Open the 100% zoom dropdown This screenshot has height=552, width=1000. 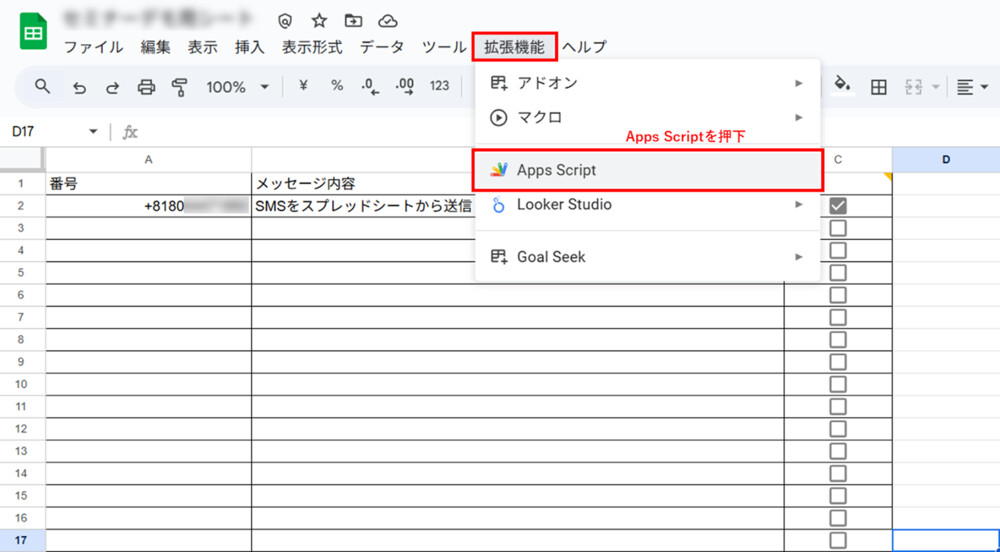point(237,87)
